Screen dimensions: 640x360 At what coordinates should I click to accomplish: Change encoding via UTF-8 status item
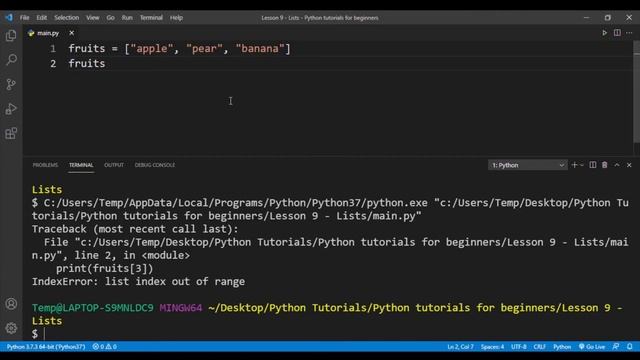pyautogui.click(x=519, y=347)
